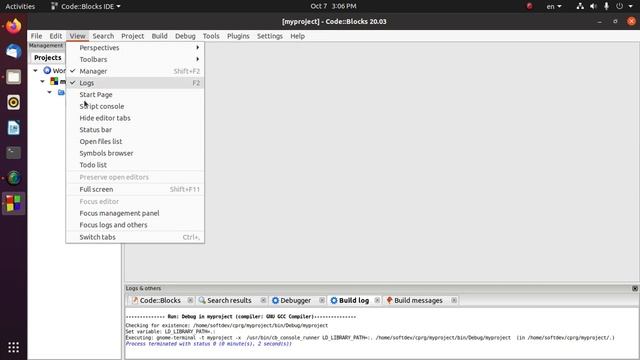The width and height of the screenshot is (640, 360).
Task: Click the Workspace icon in Projects tree
Action: pos(47,70)
